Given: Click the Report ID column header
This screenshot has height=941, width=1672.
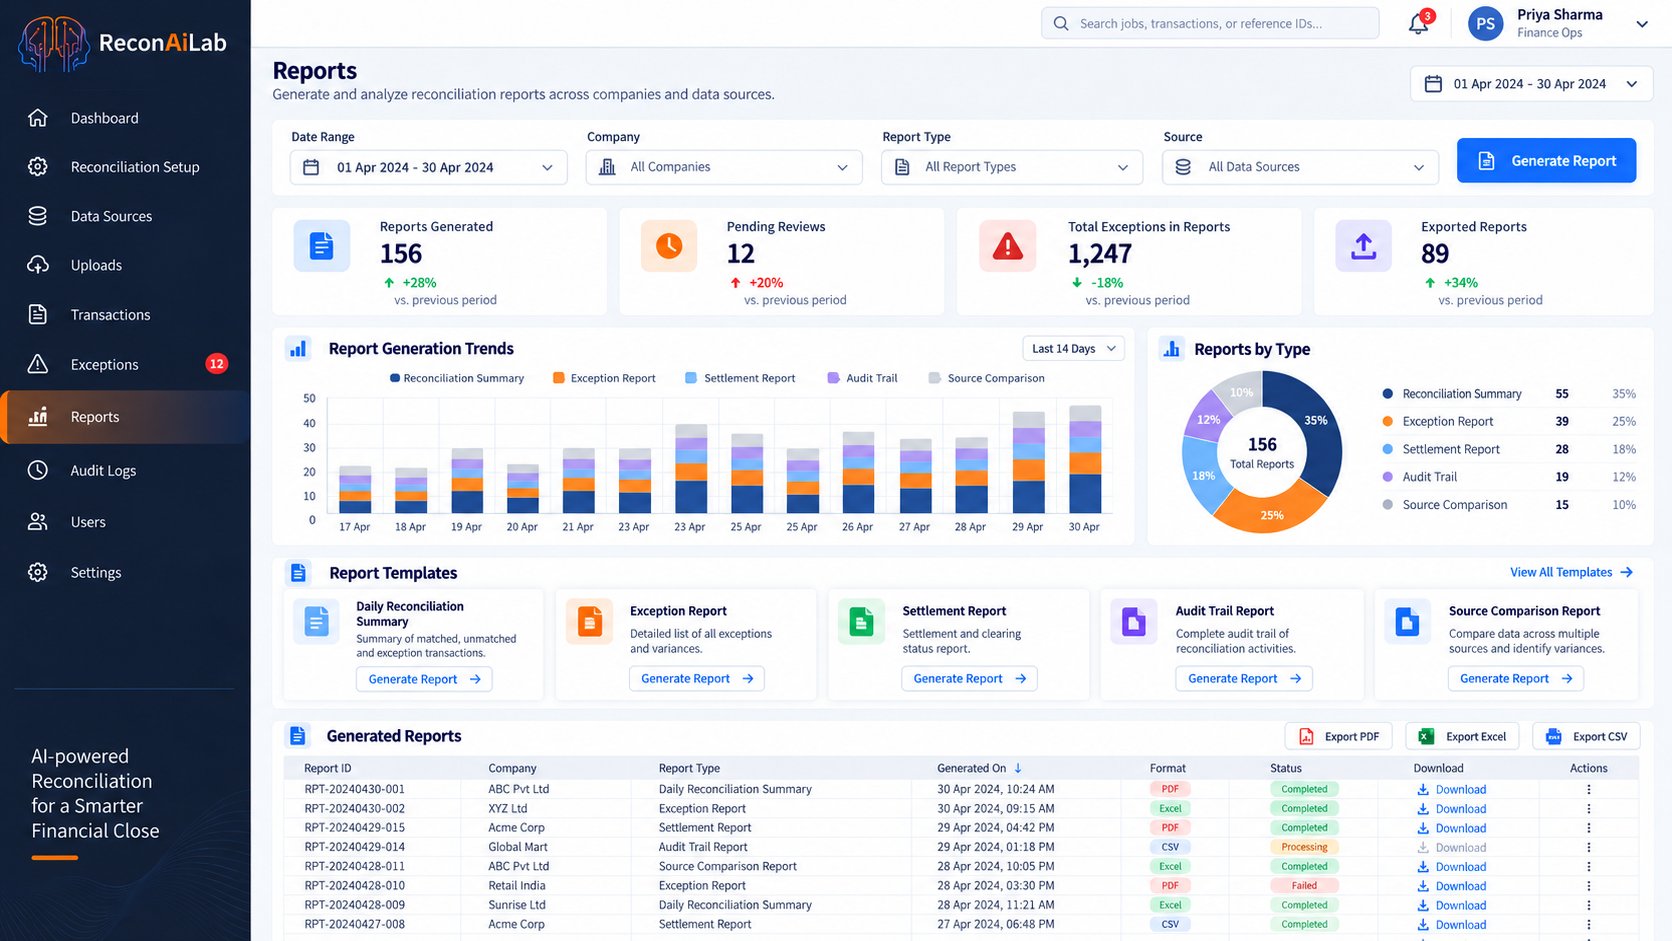Looking at the screenshot, I should 328,769.
